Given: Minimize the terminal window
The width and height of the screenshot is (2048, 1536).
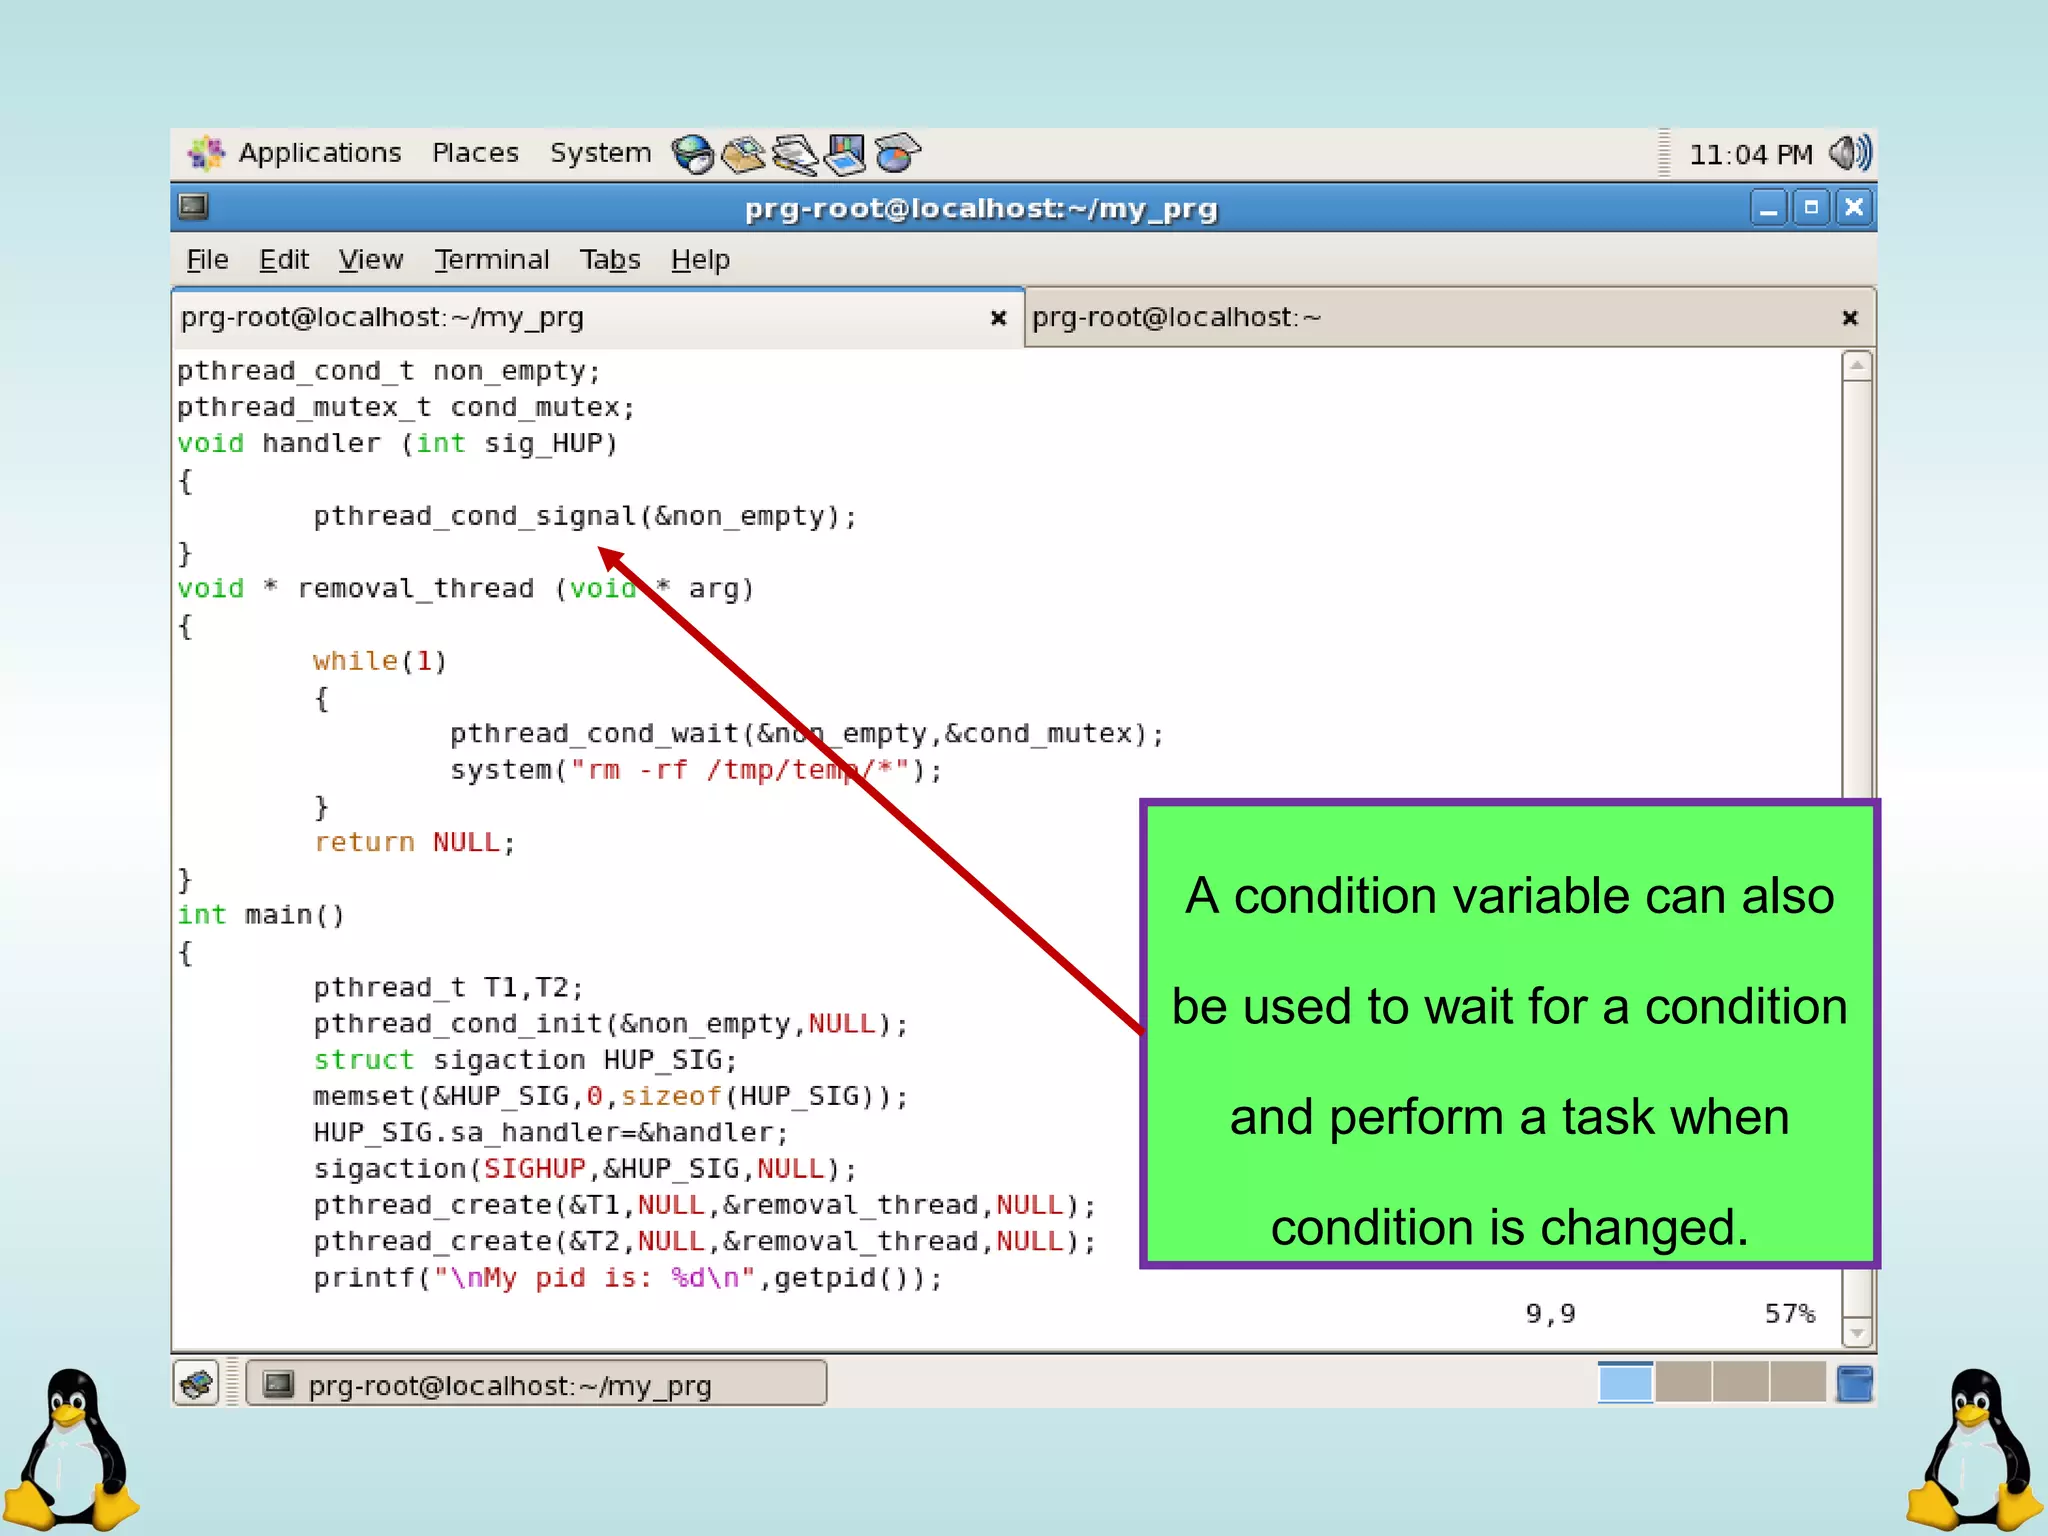Looking at the screenshot, I should pyautogui.click(x=1768, y=208).
